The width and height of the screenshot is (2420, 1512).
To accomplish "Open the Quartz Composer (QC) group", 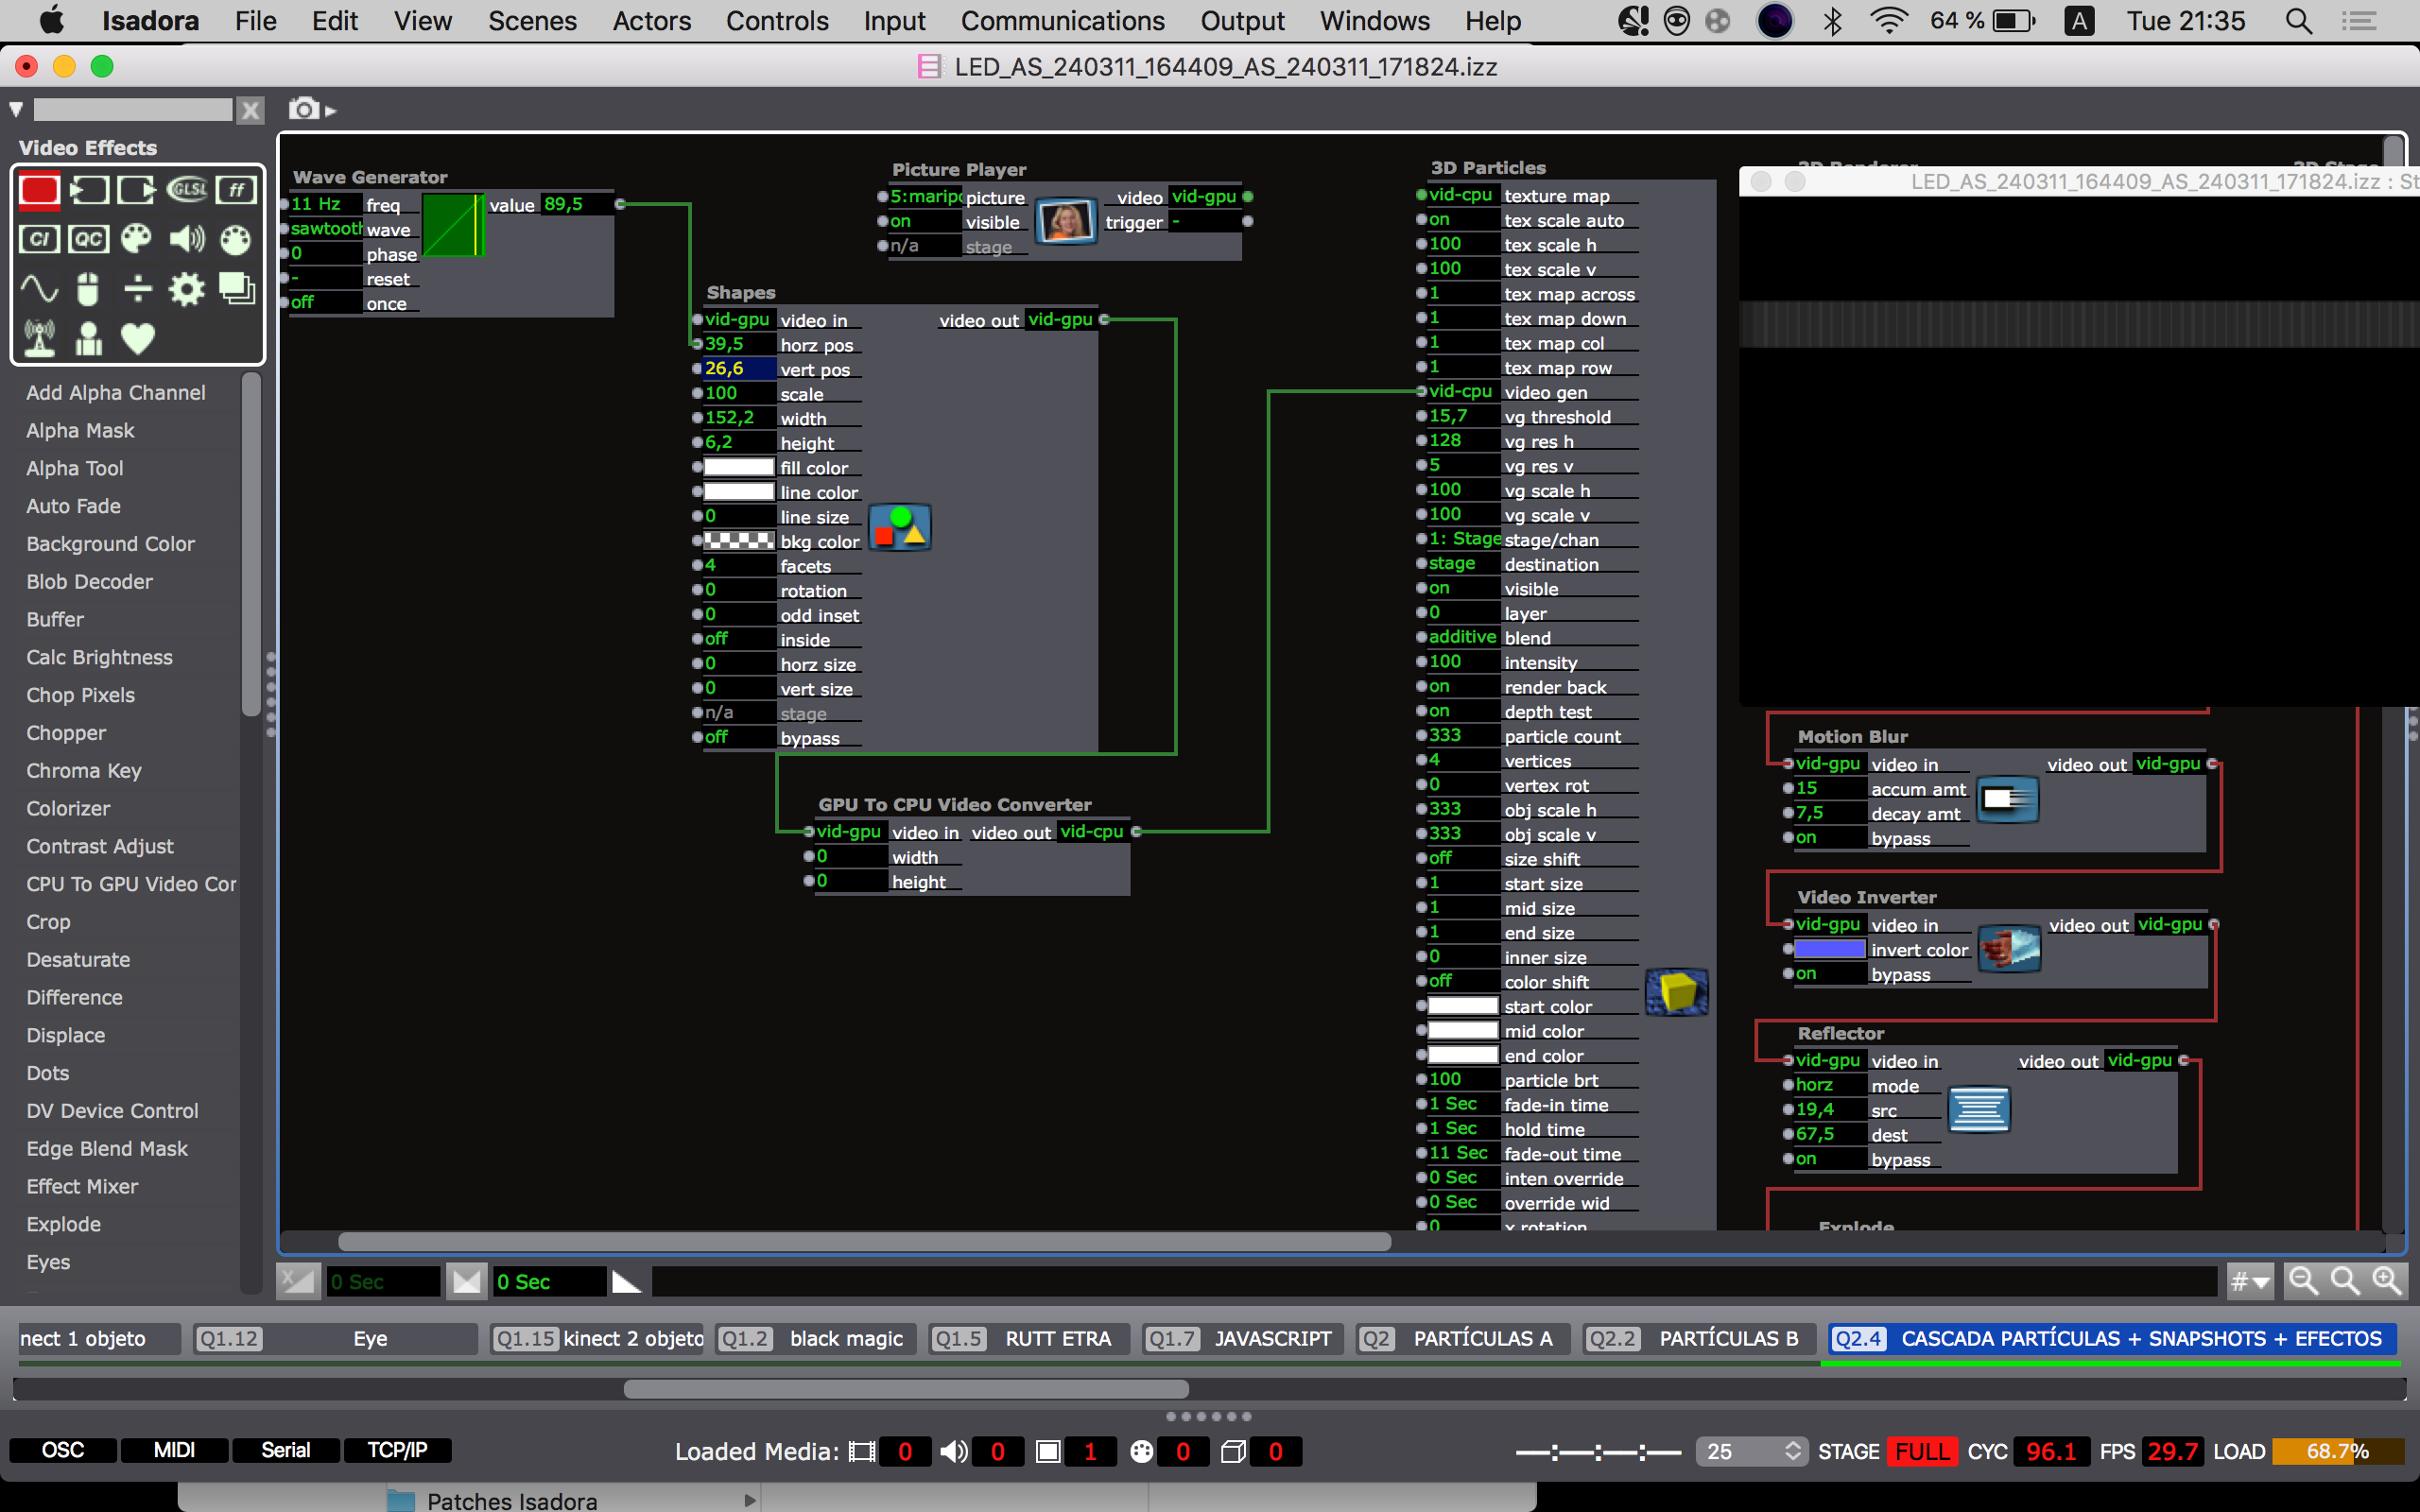I will pyautogui.click(x=89, y=239).
